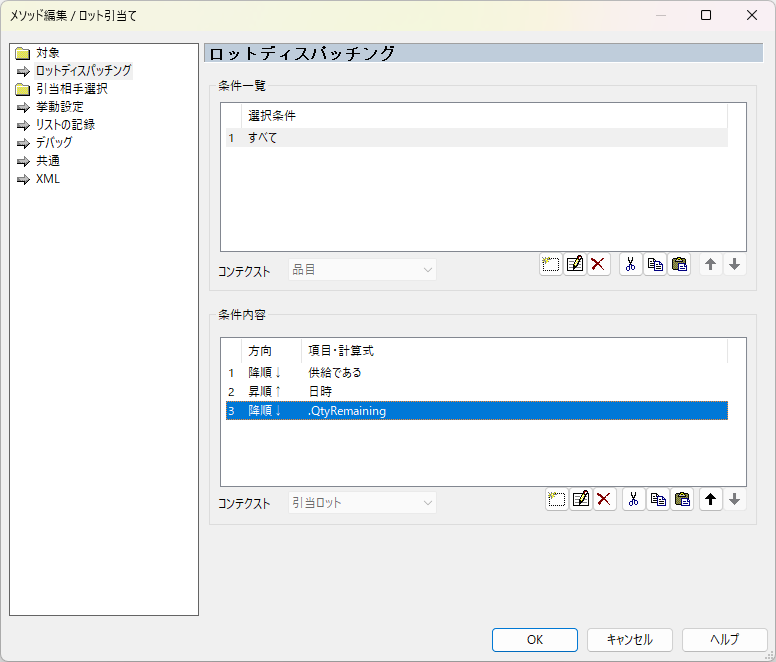
Task: Click the copy icon in 条件内容 toolbar
Action: [x=657, y=500]
